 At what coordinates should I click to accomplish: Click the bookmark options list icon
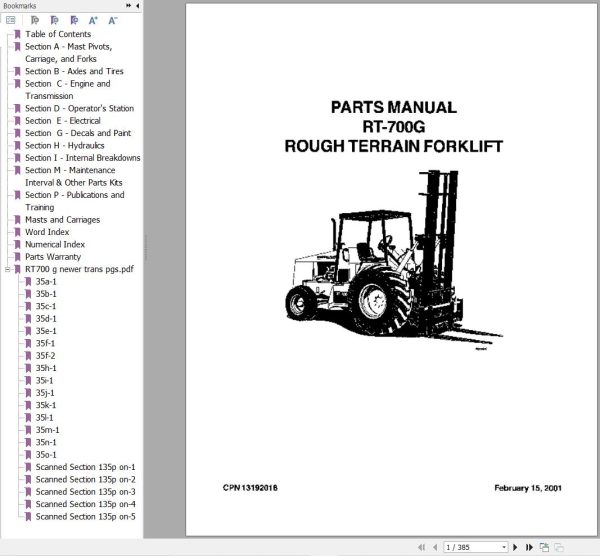11,20
